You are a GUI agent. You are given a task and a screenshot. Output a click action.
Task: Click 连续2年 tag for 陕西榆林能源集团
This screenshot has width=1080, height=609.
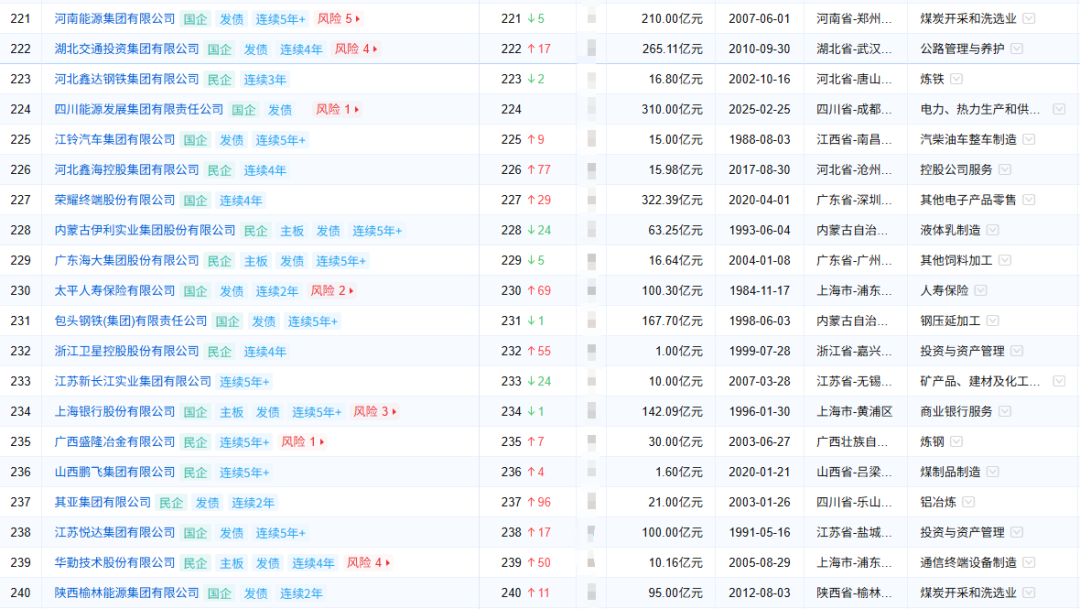click(301, 593)
